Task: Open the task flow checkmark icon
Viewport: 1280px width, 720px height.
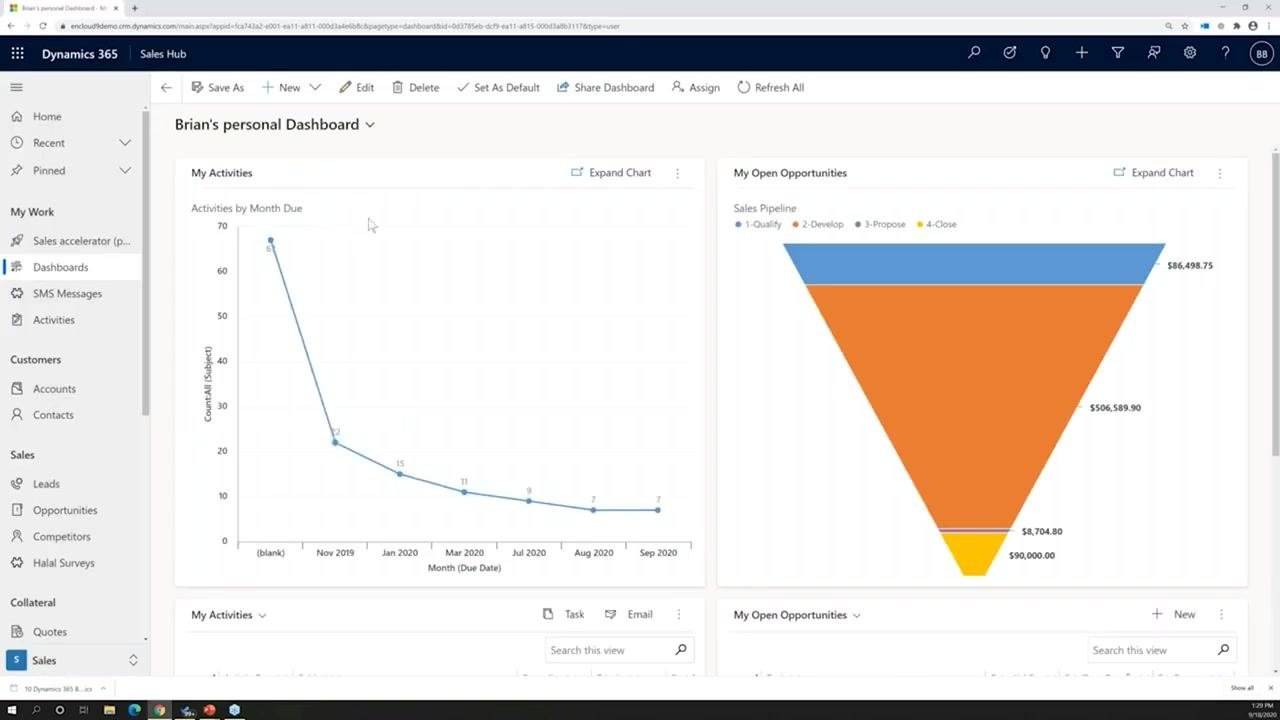Action: [1010, 53]
